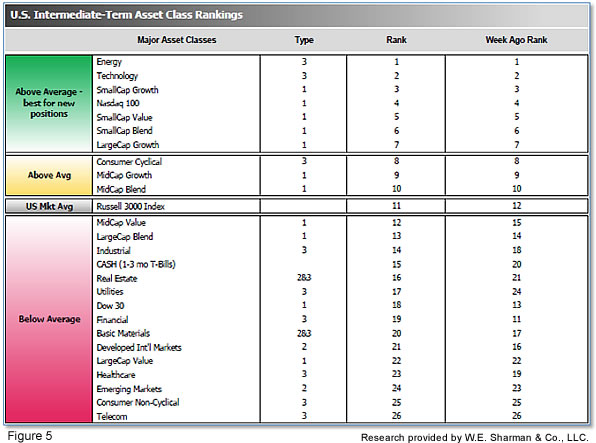Click the red Below Average category block
The height and width of the screenshot is (443, 596).
coord(49,319)
